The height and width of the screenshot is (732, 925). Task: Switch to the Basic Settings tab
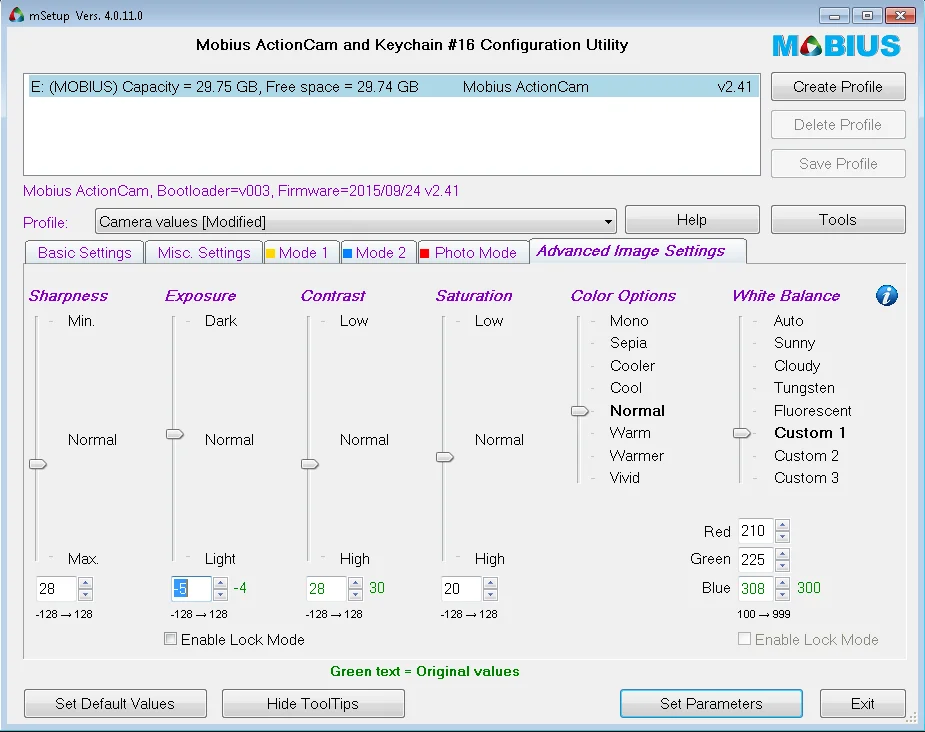click(84, 252)
